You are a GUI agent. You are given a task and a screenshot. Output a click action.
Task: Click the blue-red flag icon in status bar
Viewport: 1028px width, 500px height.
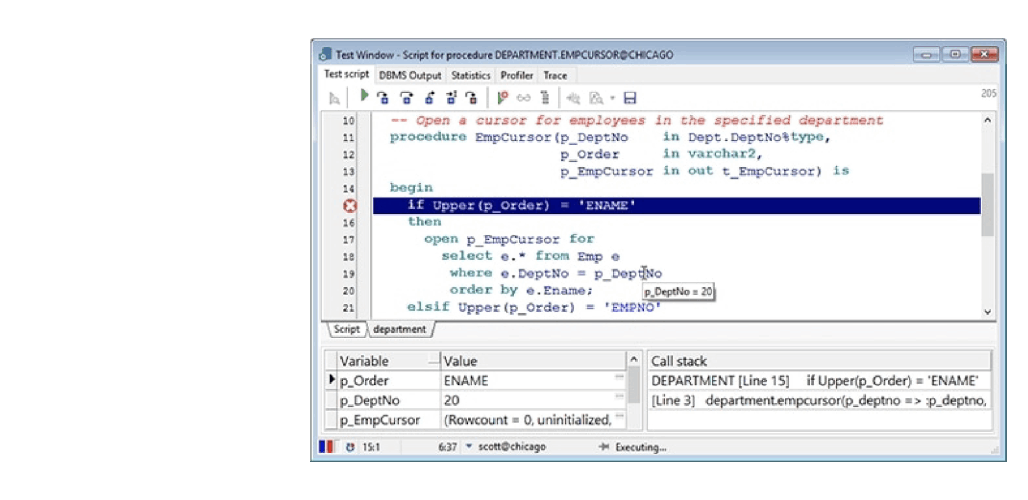(x=326, y=447)
